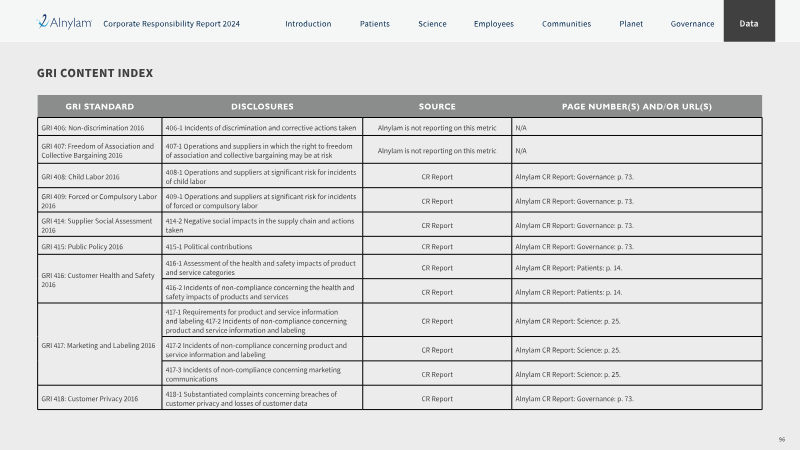
Task: Click Governance p. 73 in the 408-1 row
Action: pyautogui.click(x=574, y=177)
